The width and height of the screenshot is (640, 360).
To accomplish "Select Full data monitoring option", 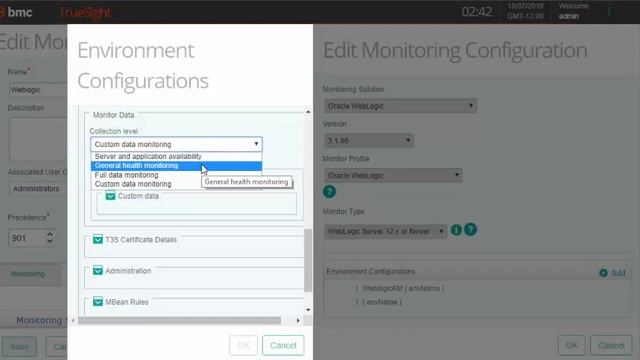I will point(176,175).
